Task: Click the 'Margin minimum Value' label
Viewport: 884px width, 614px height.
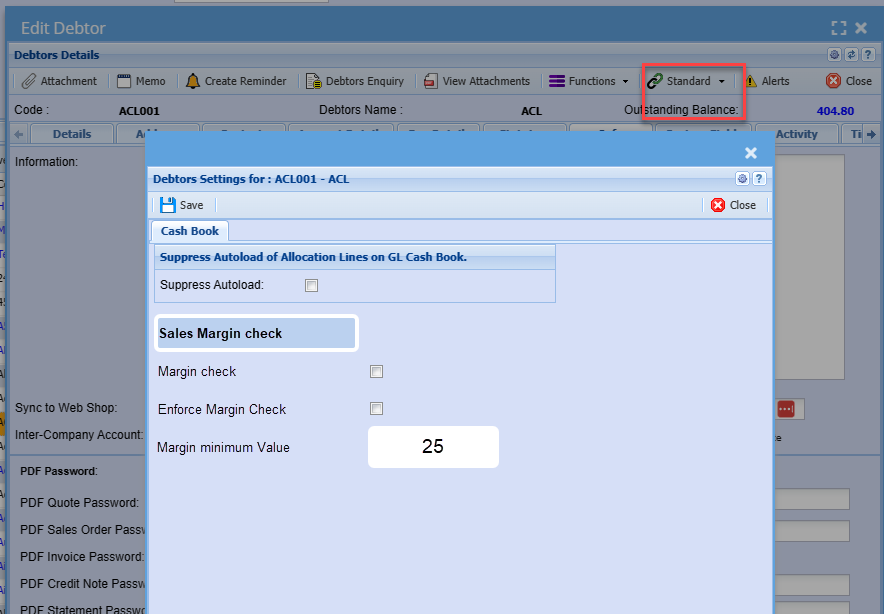Action: pos(223,448)
